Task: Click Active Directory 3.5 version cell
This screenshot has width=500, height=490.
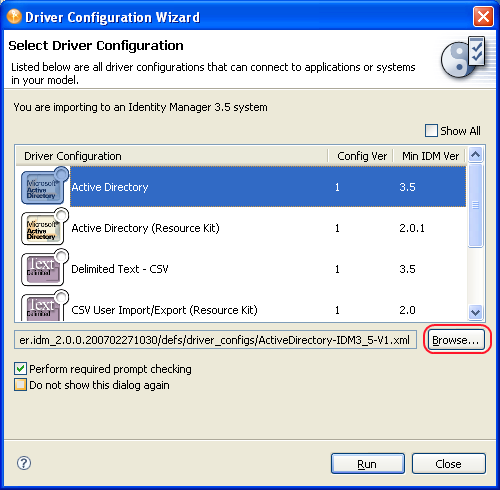Action: point(407,187)
